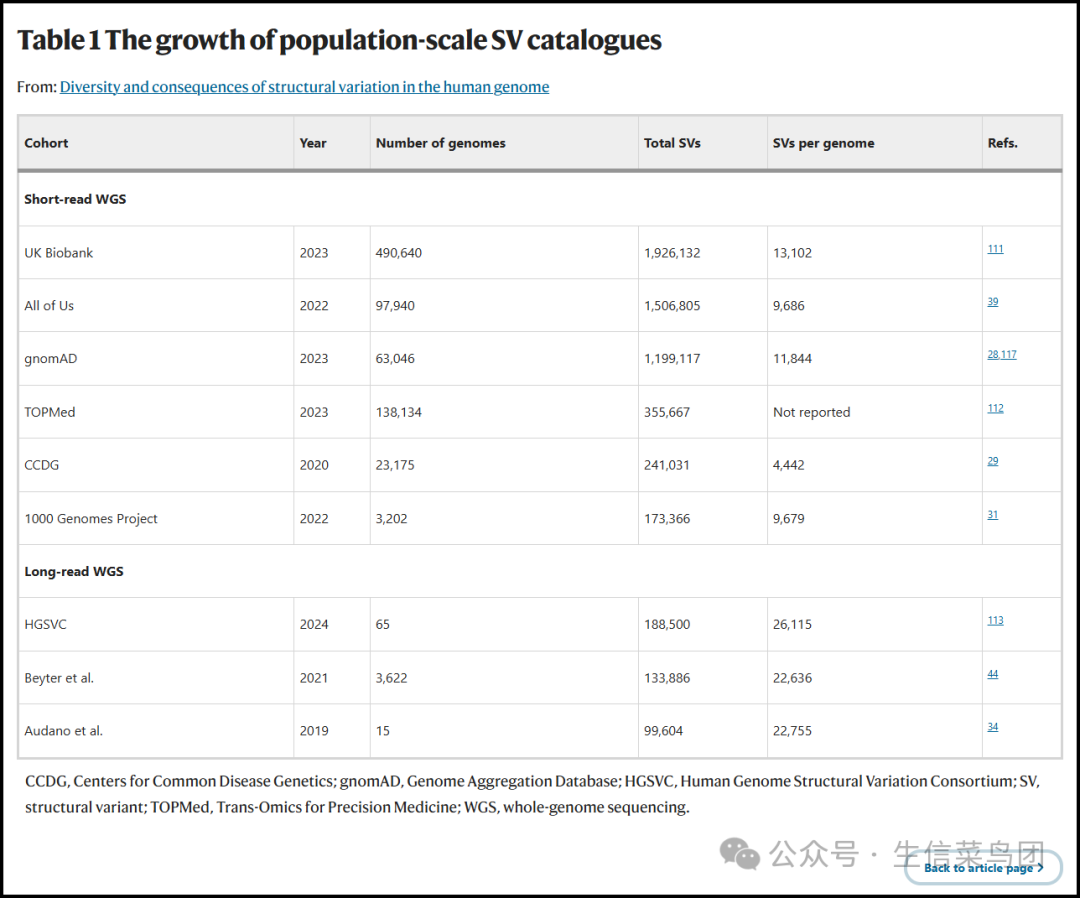Click the Long-read WGS section heading
1080x898 pixels.
coord(74,572)
